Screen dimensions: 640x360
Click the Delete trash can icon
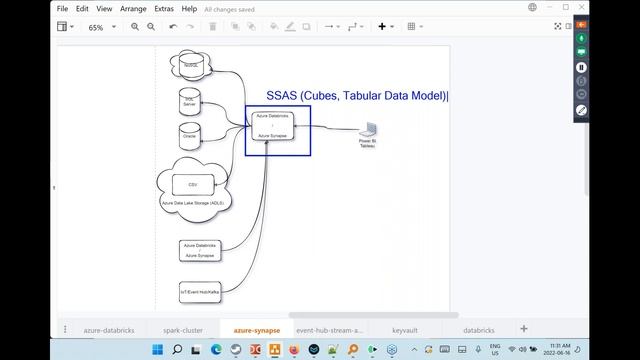coord(213,27)
